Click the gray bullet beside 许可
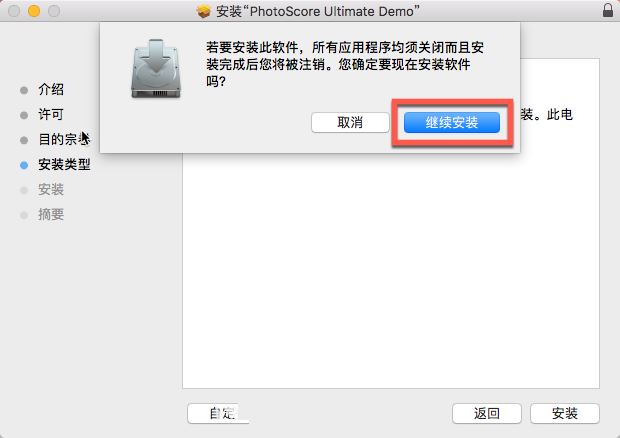 click(x=24, y=115)
